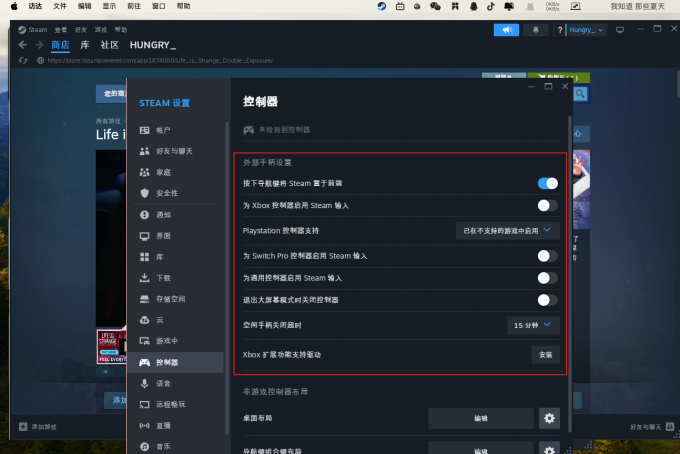Click TikTok icon in macOS menu bar
The width and height of the screenshot is (680, 454).
pos(490,6)
